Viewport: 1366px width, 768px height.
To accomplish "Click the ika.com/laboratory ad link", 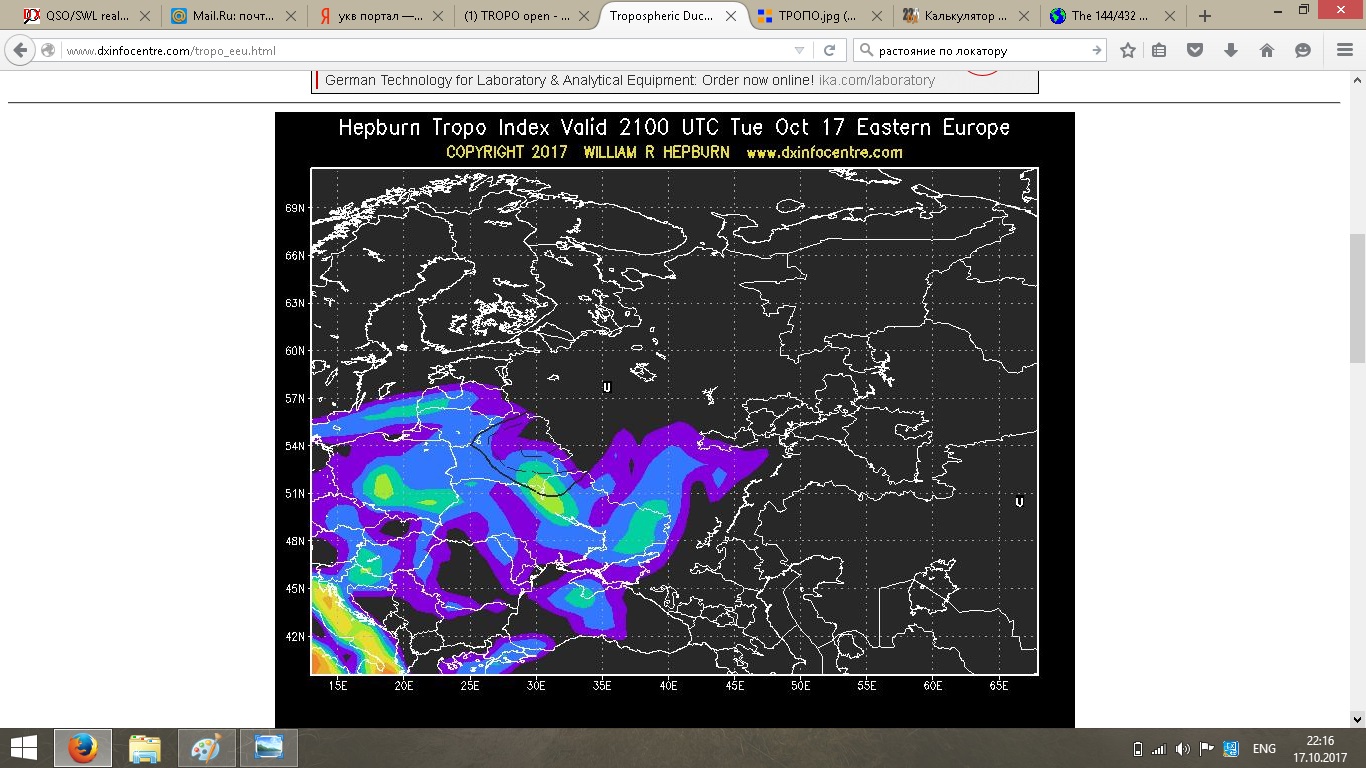I will point(876,80).
